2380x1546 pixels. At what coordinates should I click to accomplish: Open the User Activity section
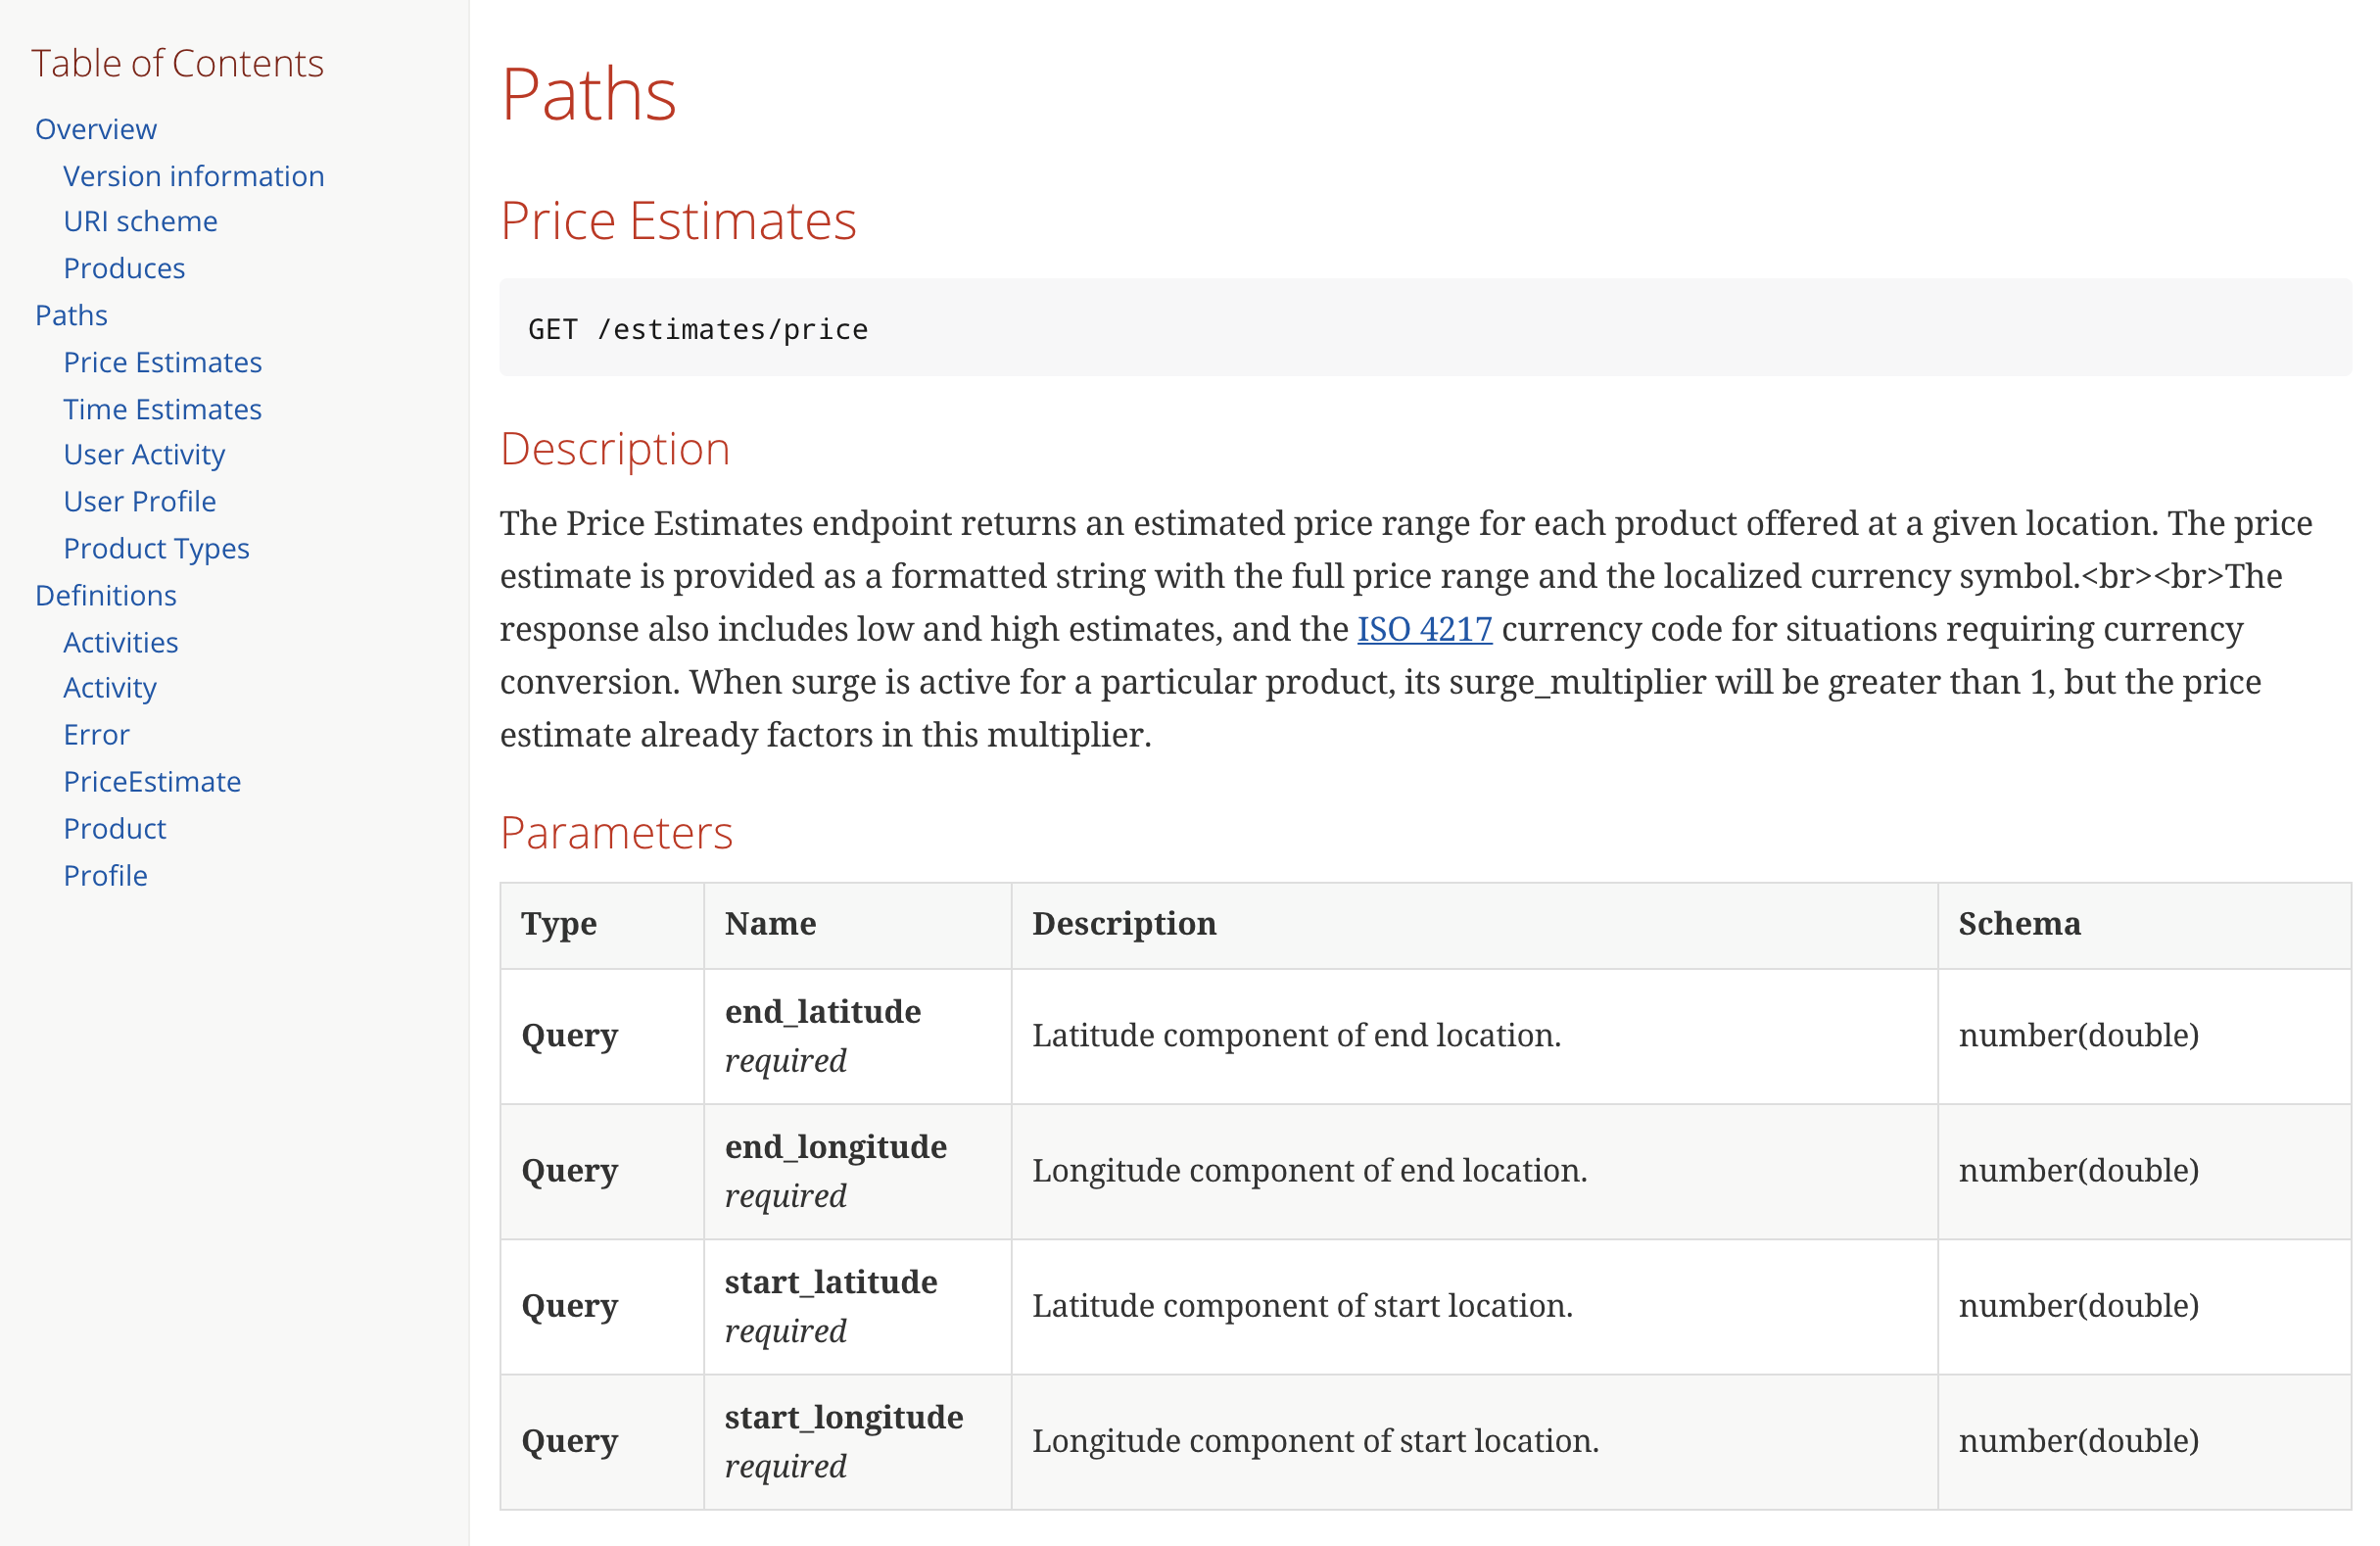pos(144,454)
